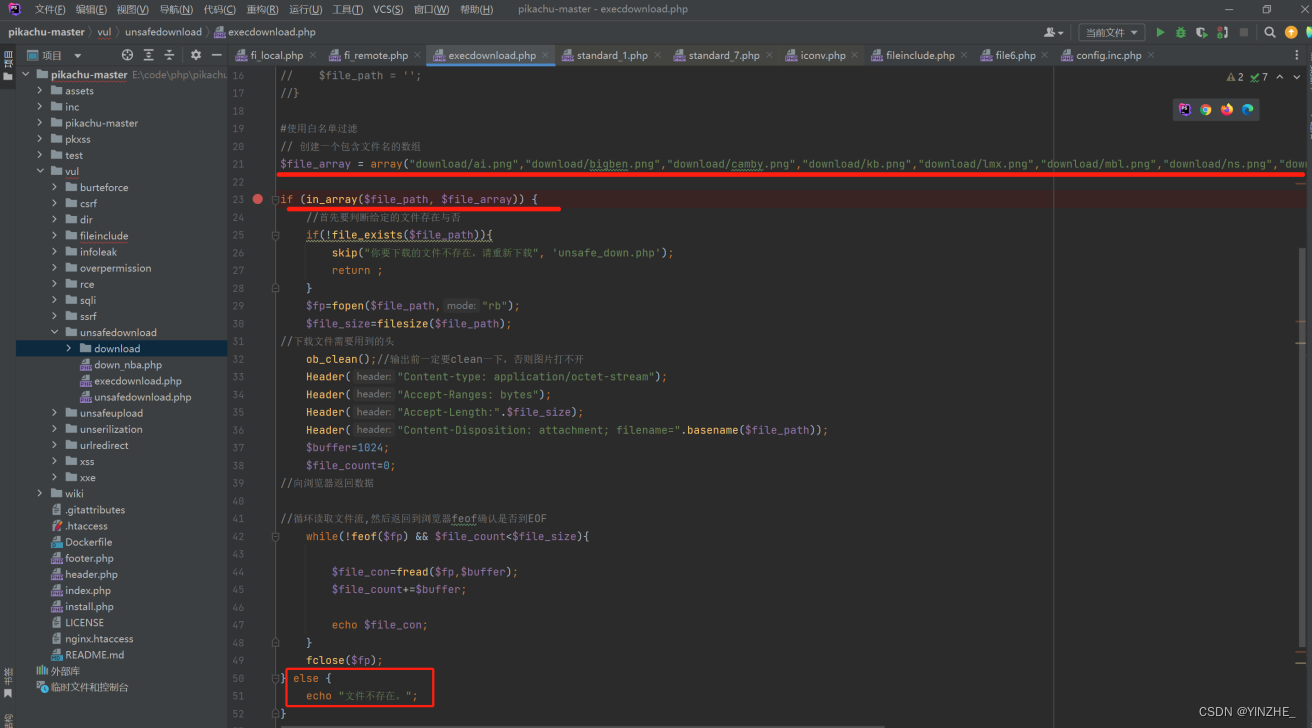Switch to config.inc.php tab
This screenshot has width=1312, height=728.
pos(1108,55)
